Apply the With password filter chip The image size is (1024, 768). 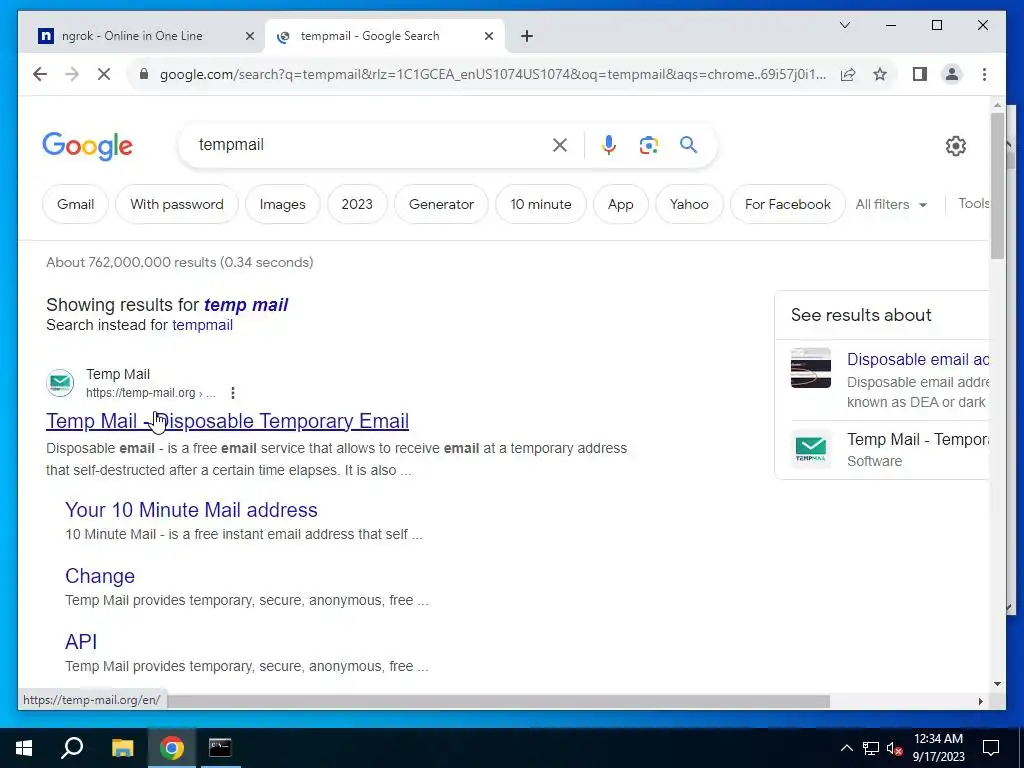point(176,204)
